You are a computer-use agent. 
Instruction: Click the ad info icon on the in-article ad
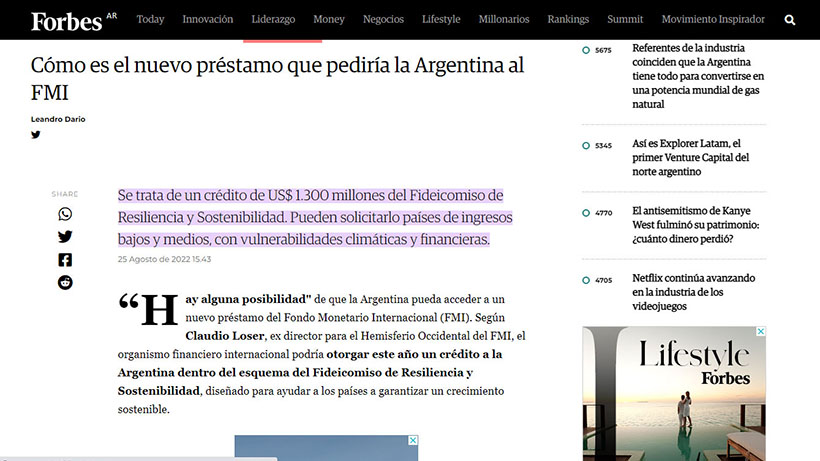[x=412, y=440]
